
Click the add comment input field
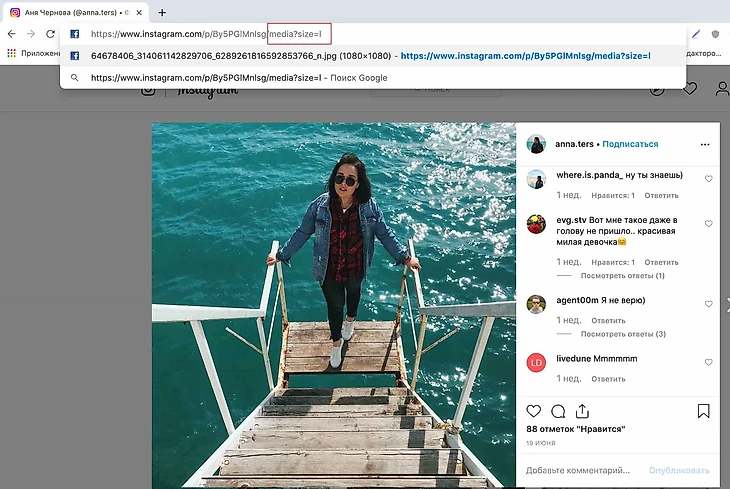578,470
